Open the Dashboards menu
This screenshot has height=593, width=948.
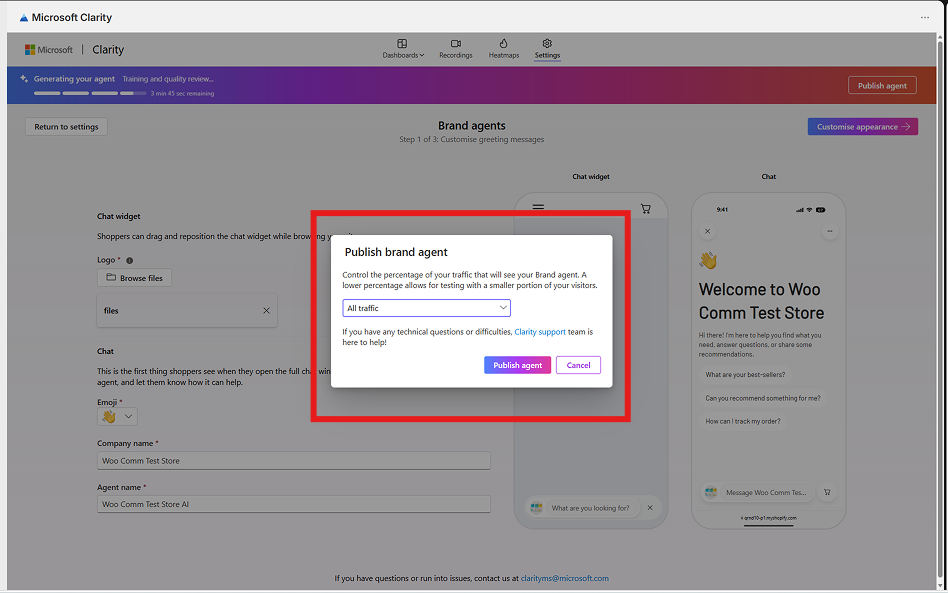point(403,48)
